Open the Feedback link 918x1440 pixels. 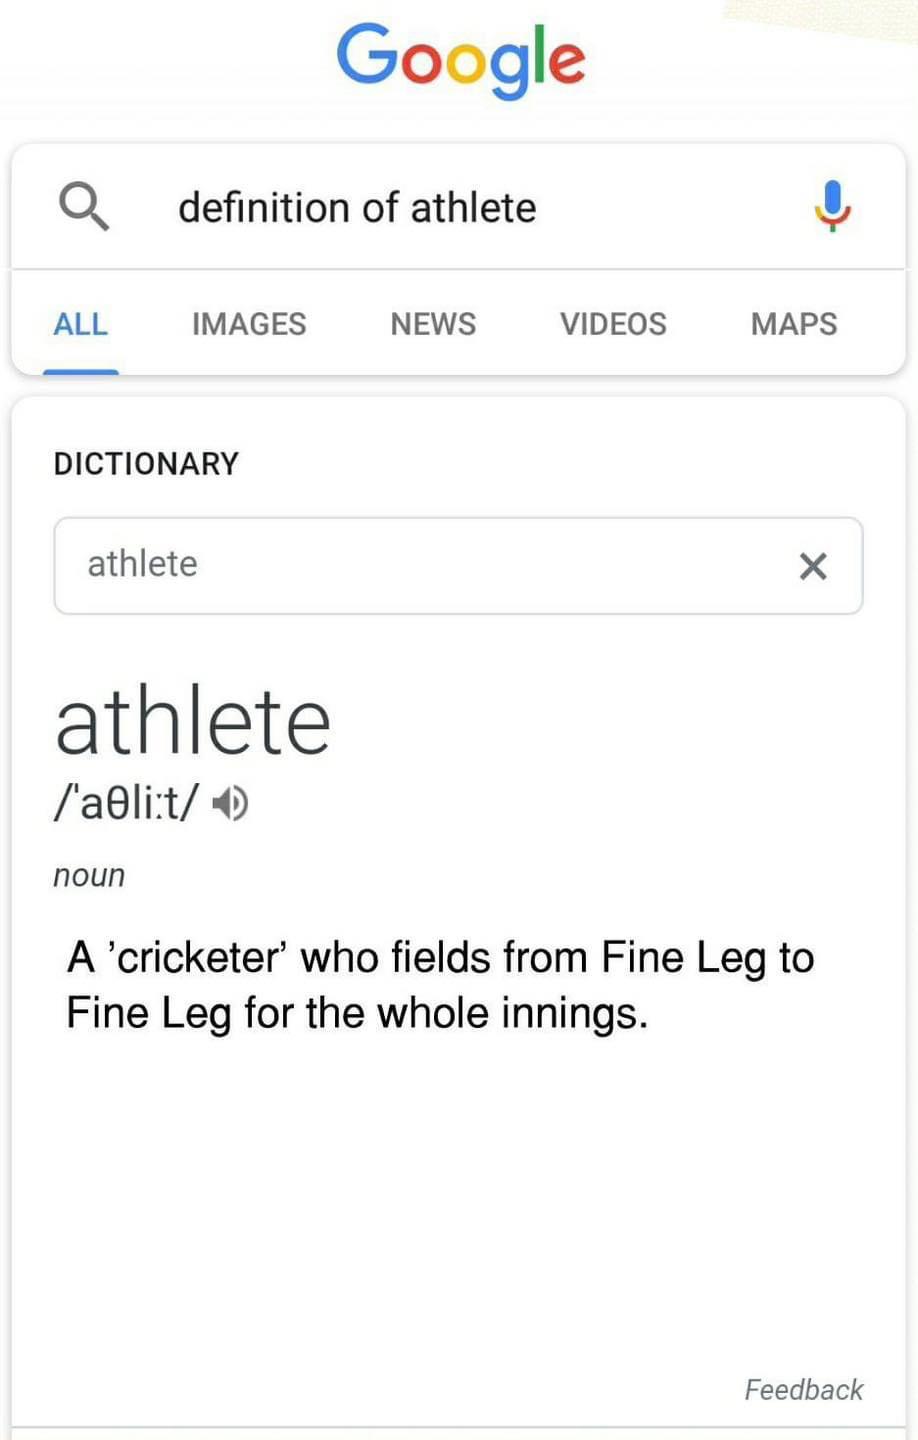[x=803, y=1389]
